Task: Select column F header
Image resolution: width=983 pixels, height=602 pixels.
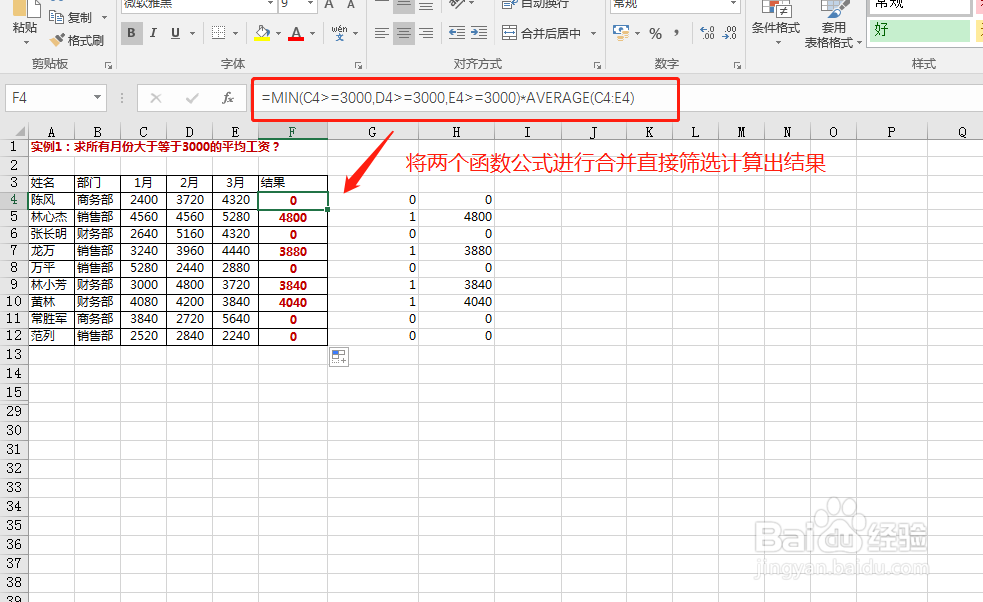Action: coord(293,132)
